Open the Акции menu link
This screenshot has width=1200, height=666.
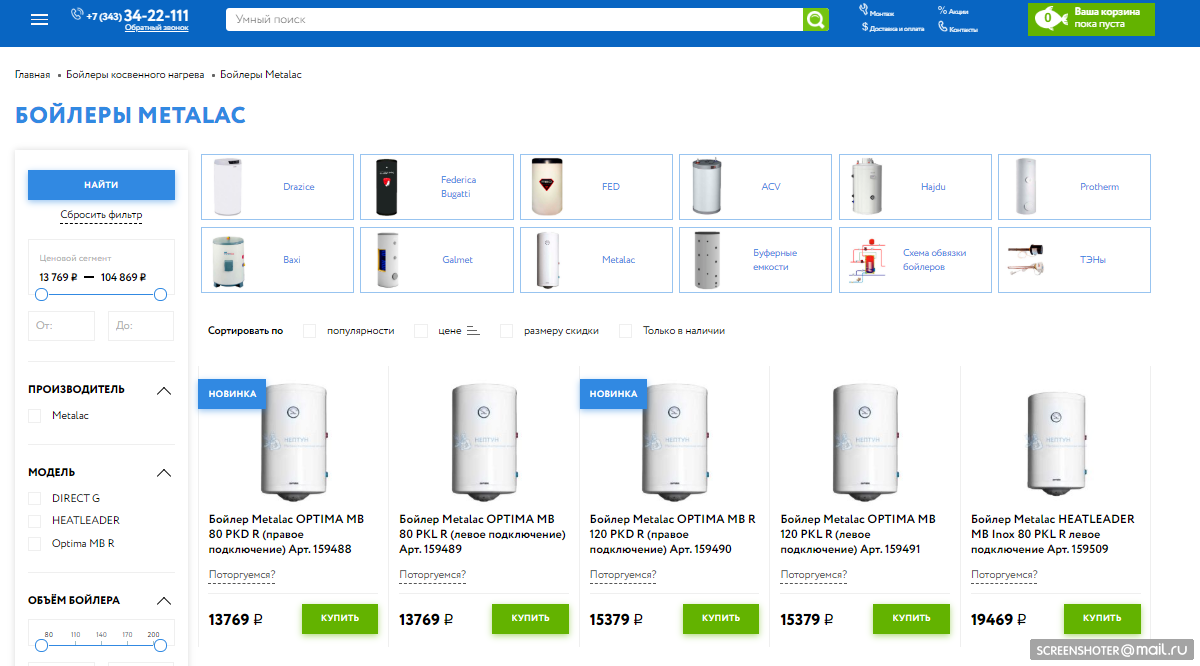pos(958,13)
